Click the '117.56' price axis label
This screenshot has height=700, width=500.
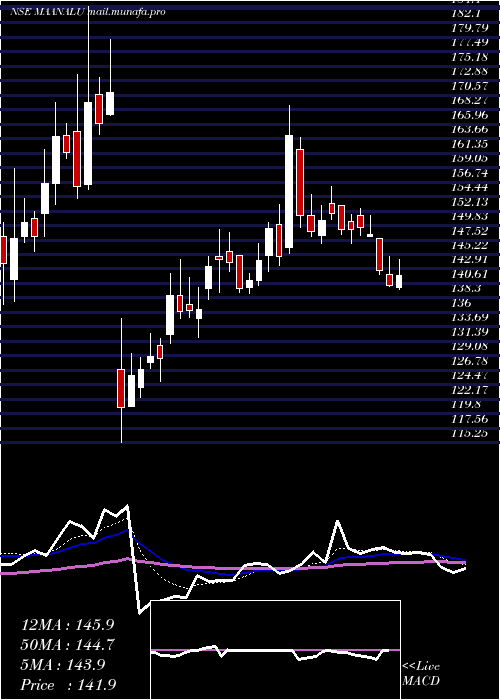pyautogui.click(x=469, y=419)
